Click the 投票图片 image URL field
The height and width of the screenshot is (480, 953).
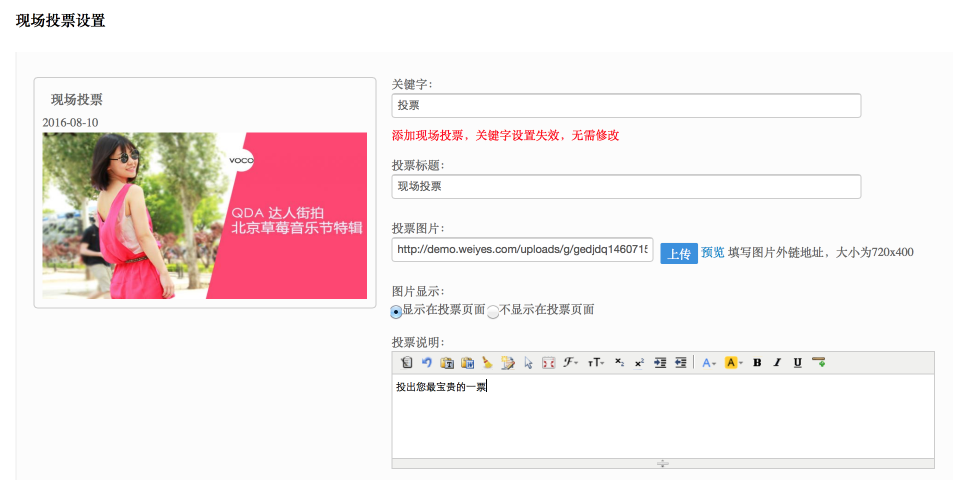tap(522, 250)
